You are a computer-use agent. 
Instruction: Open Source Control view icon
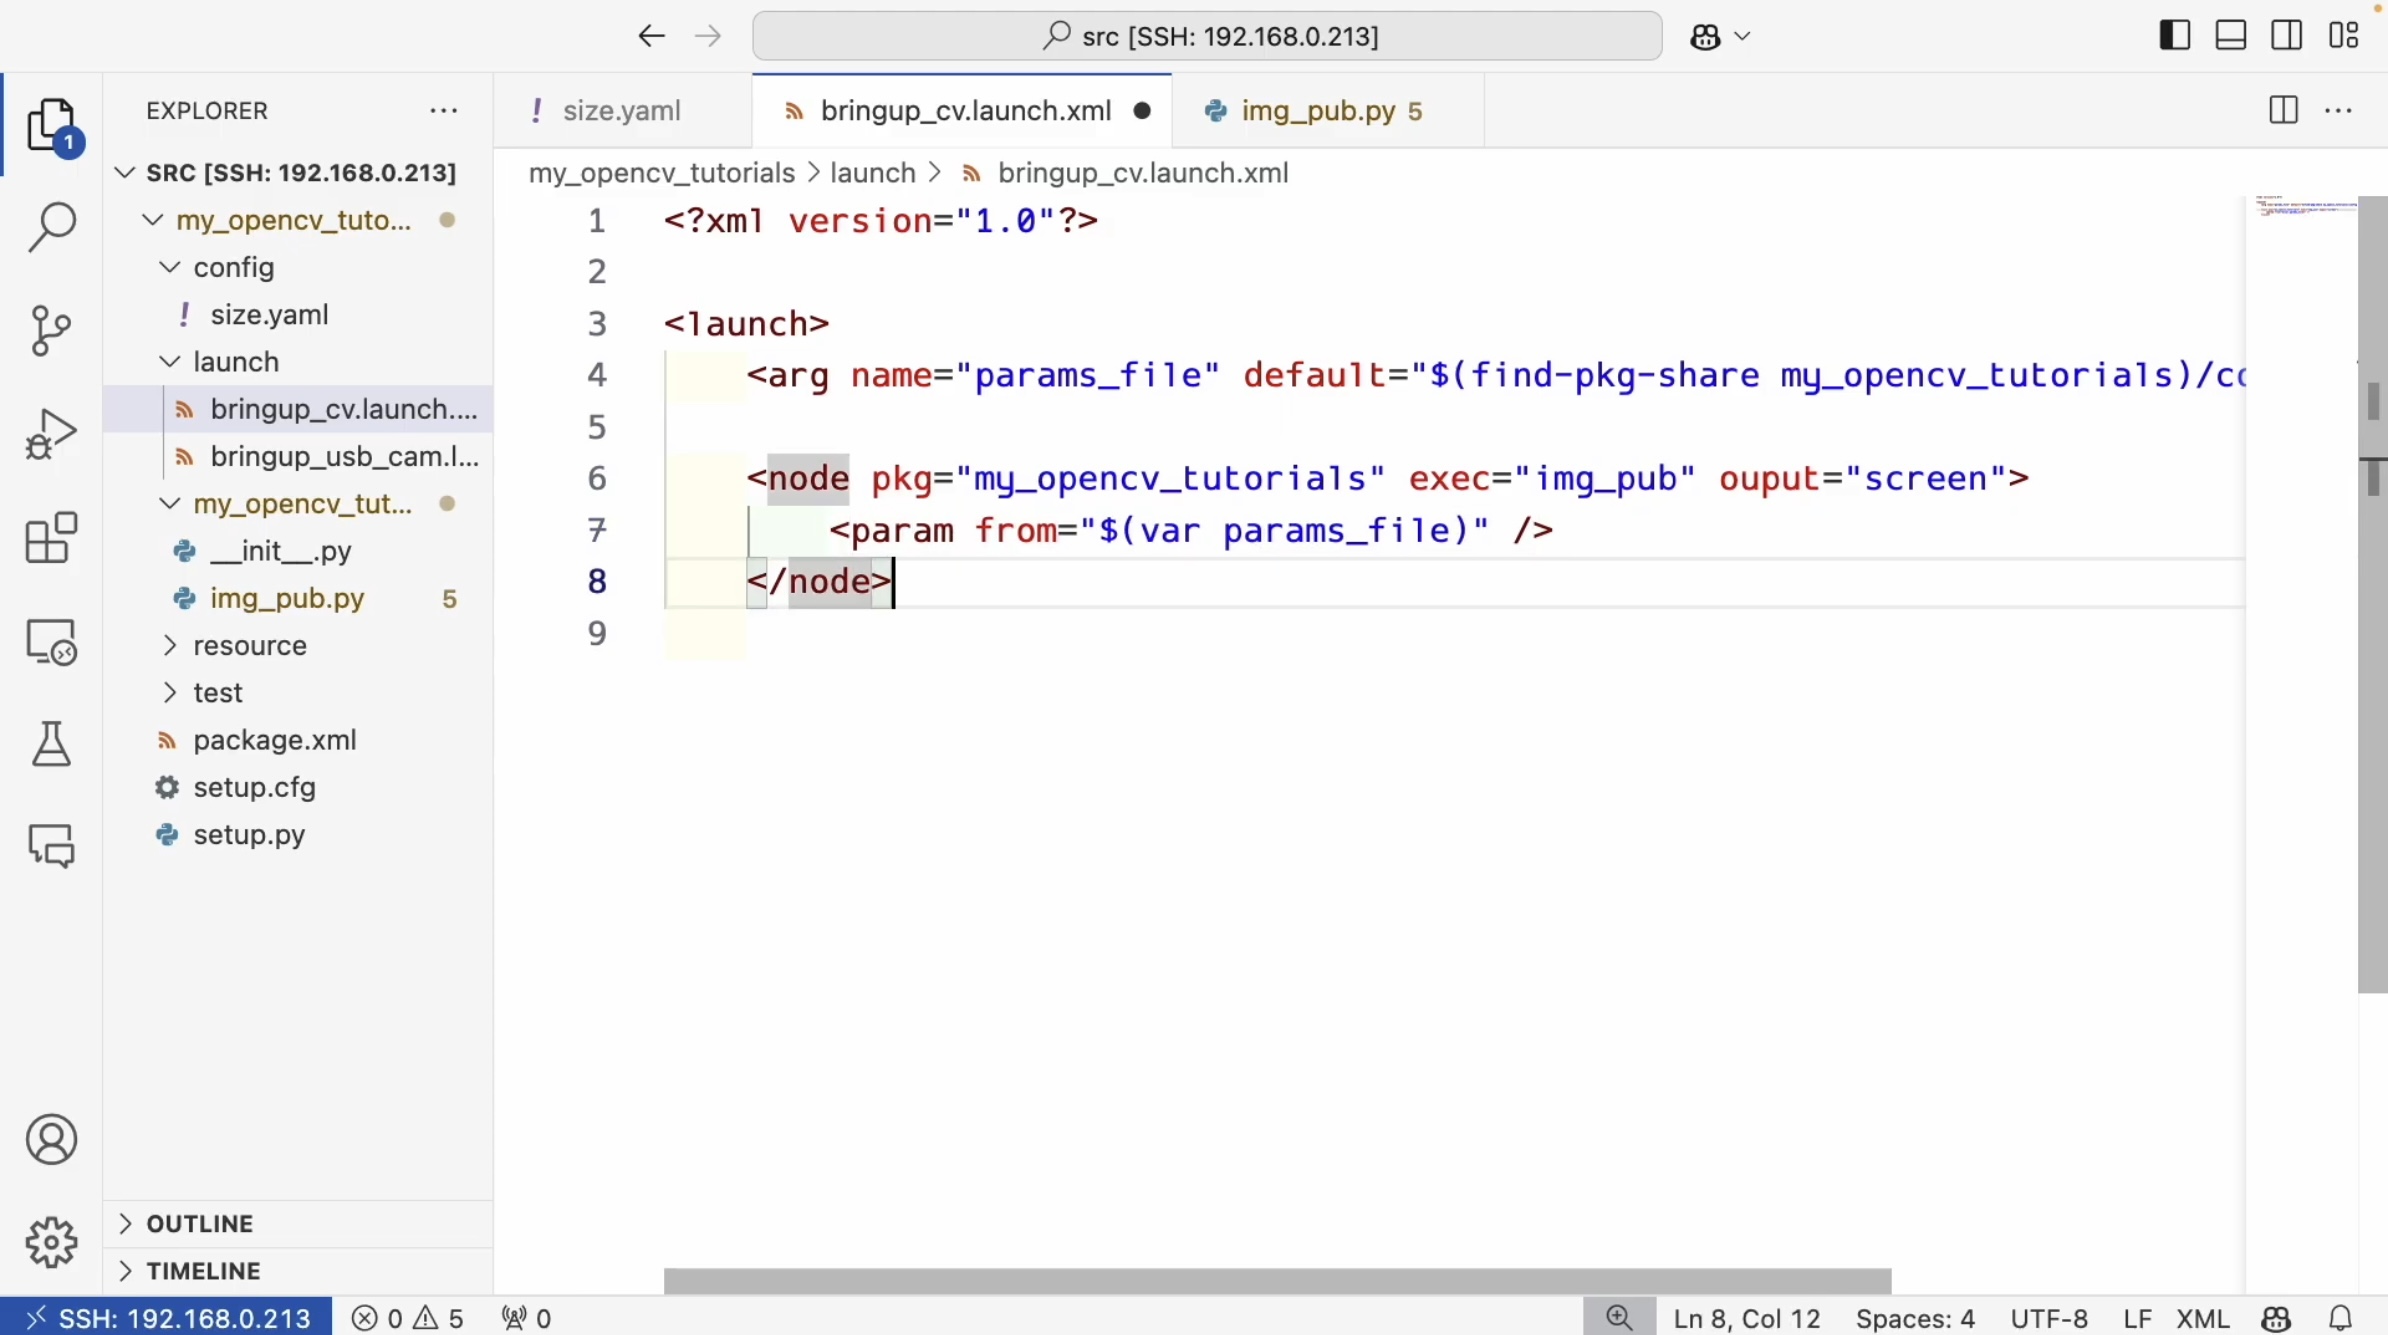click(x=51, y=330)
